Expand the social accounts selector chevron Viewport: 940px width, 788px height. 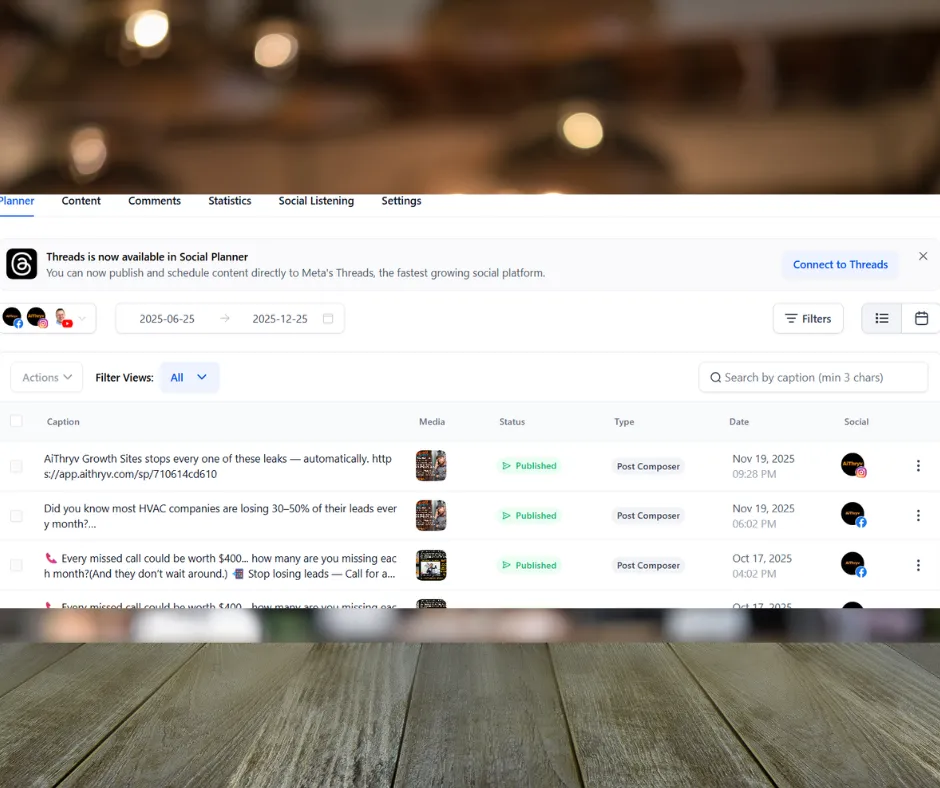point(83,318)
